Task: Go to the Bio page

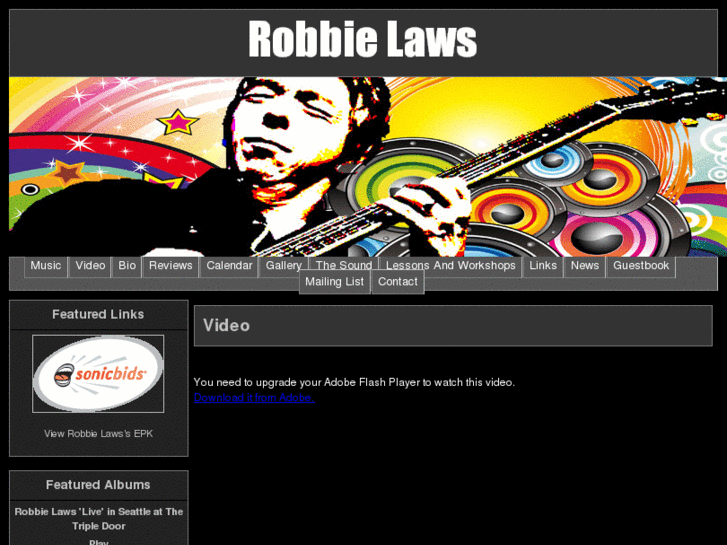Action: click(127, 266)
